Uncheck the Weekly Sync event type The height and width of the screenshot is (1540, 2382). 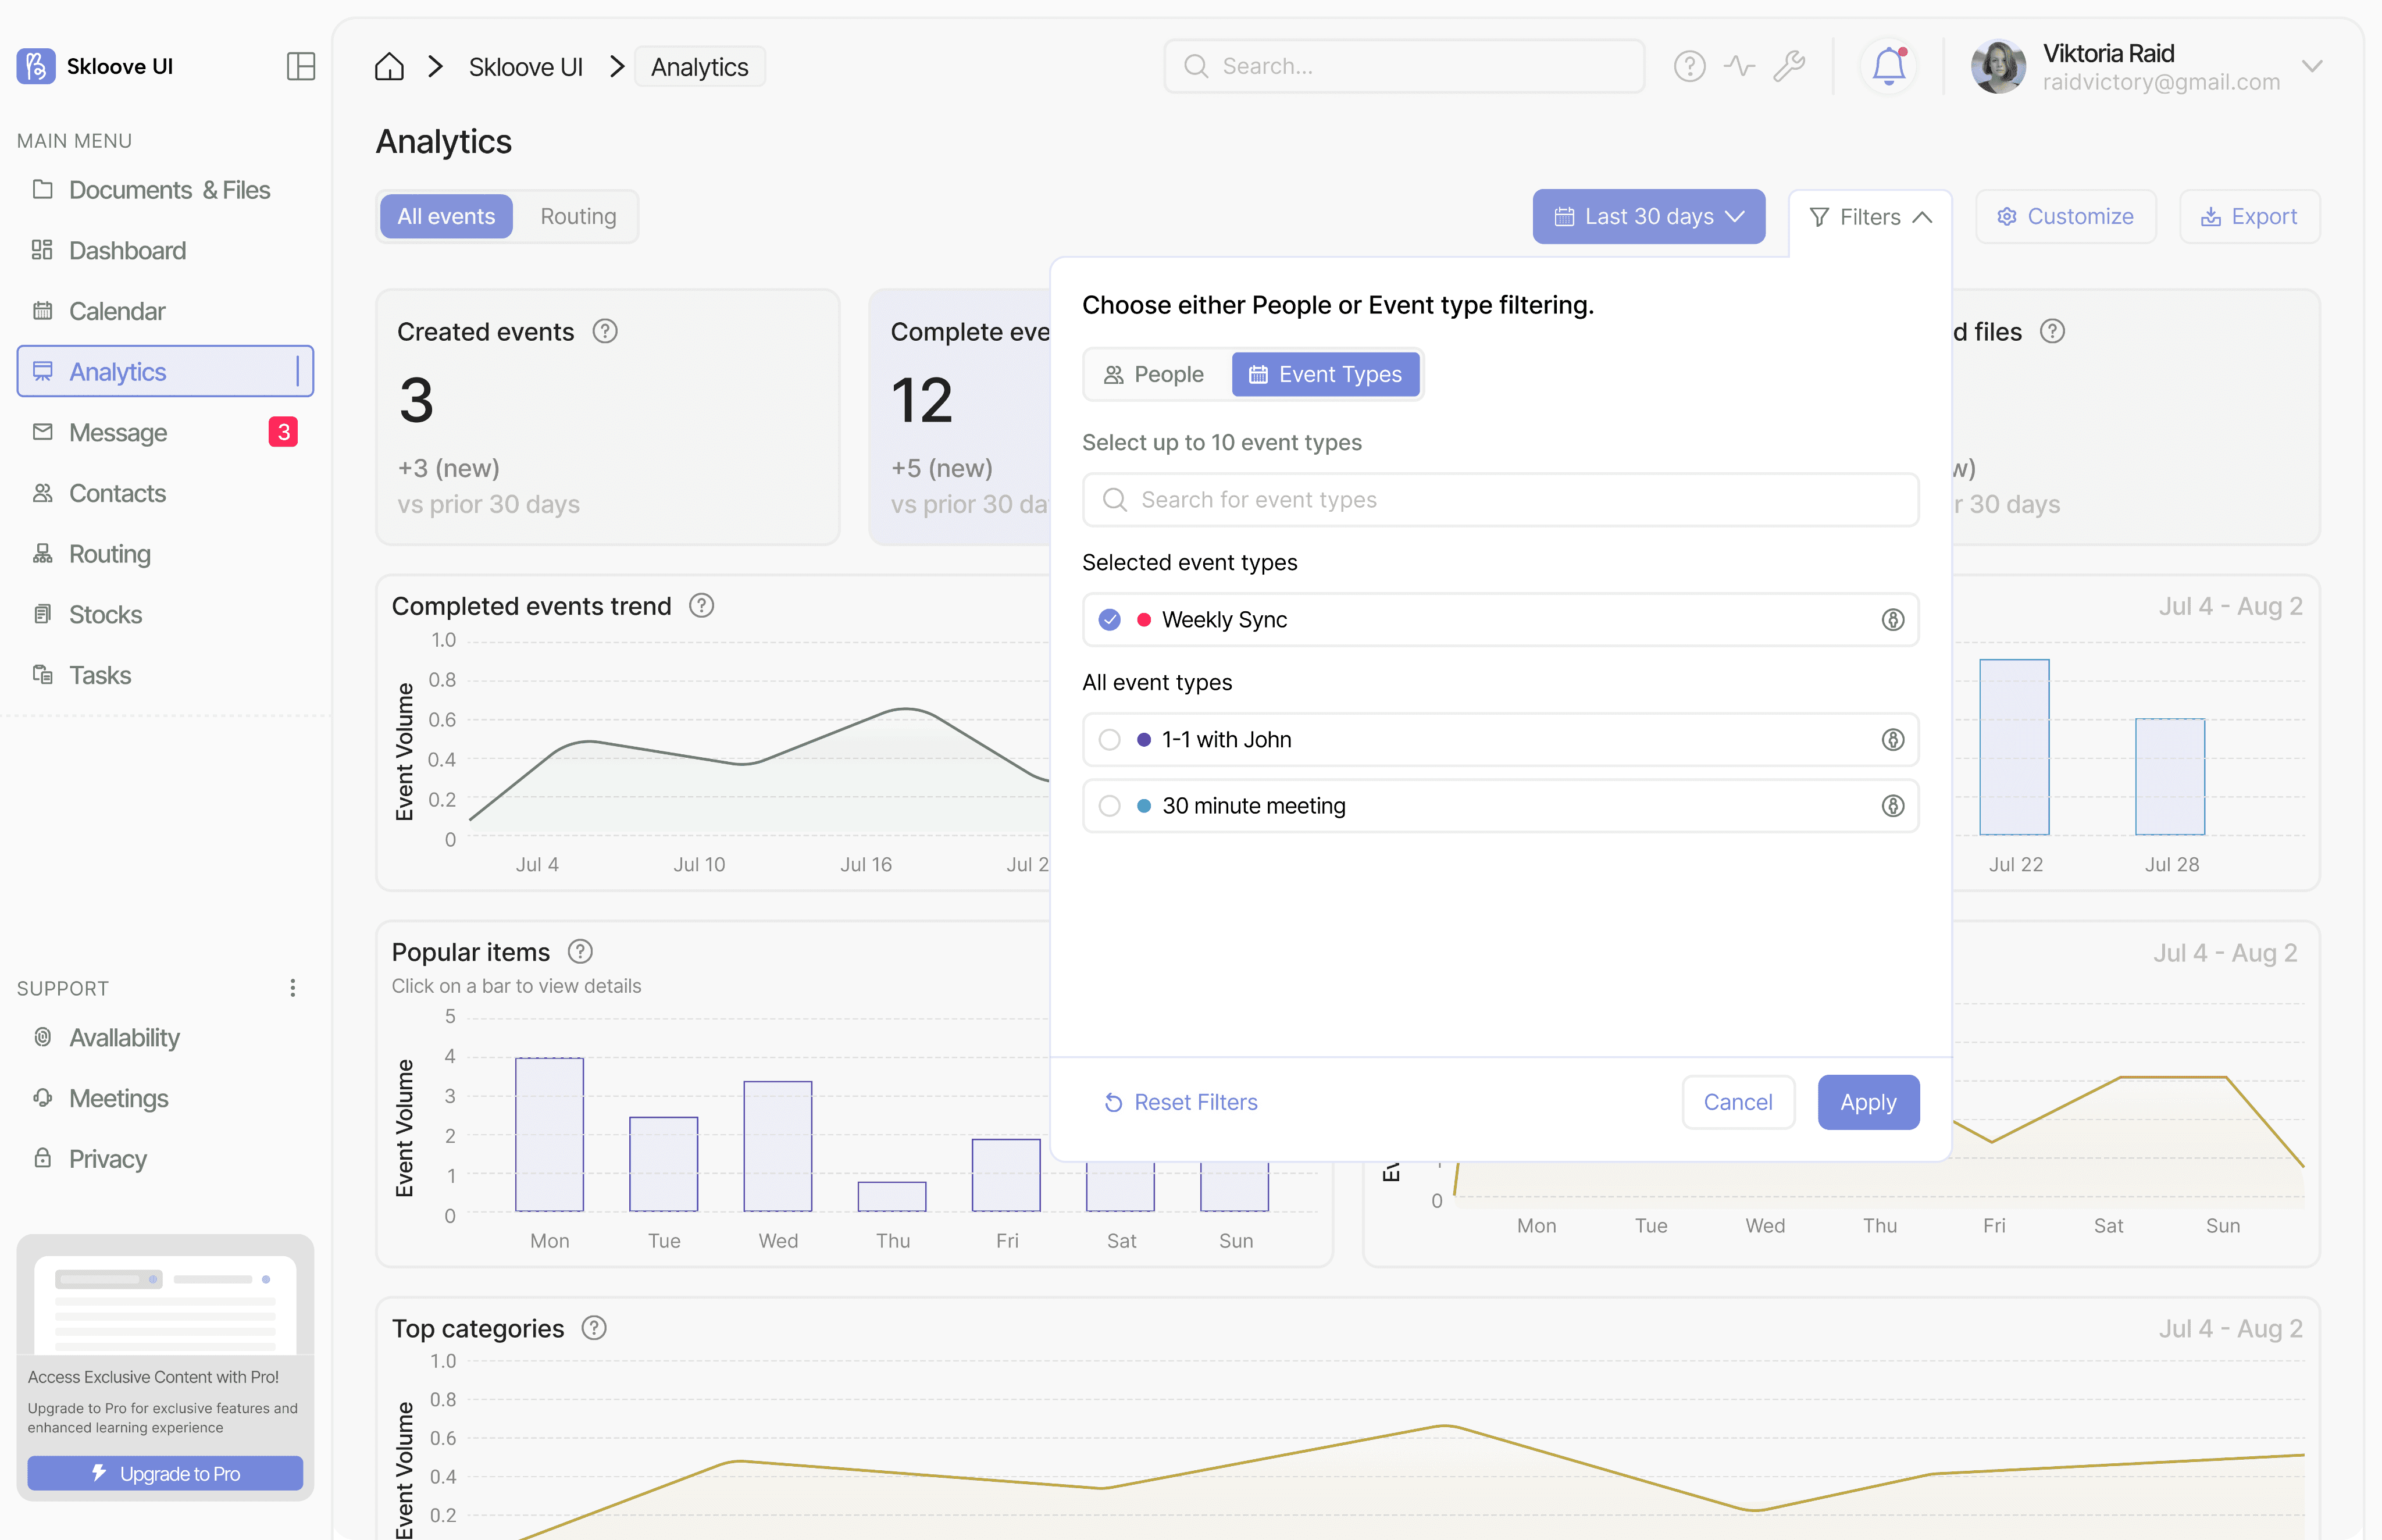pos(1109,620)
